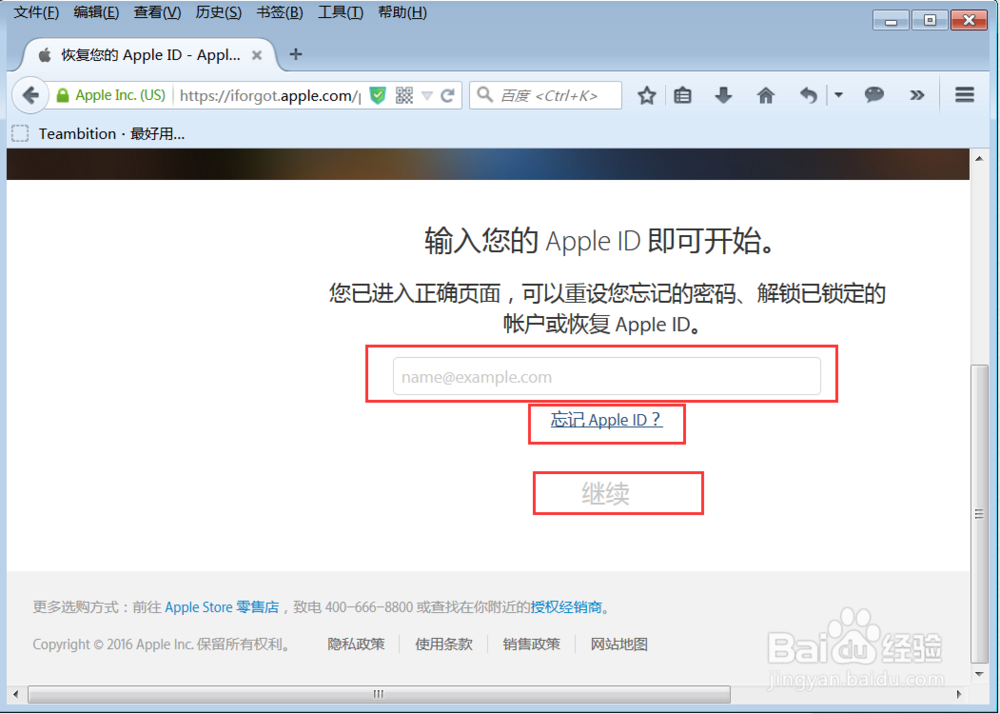Expand dropdown arrow next to undo icon
Viewport: 1000px width, 714px height.
point(839,95)
